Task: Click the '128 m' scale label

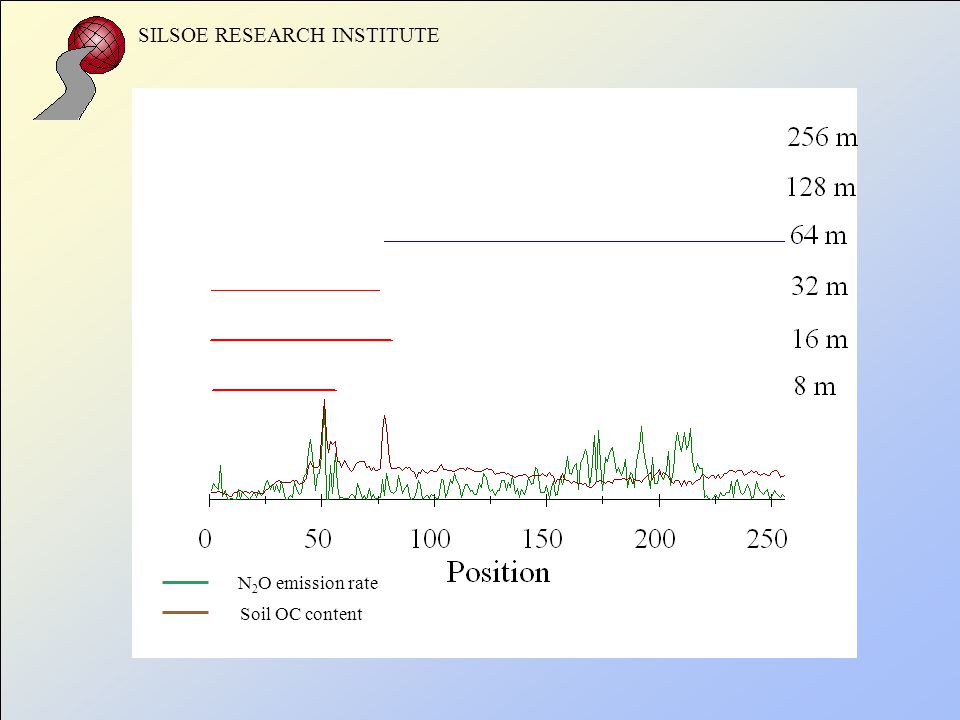Action: (820, 187)
